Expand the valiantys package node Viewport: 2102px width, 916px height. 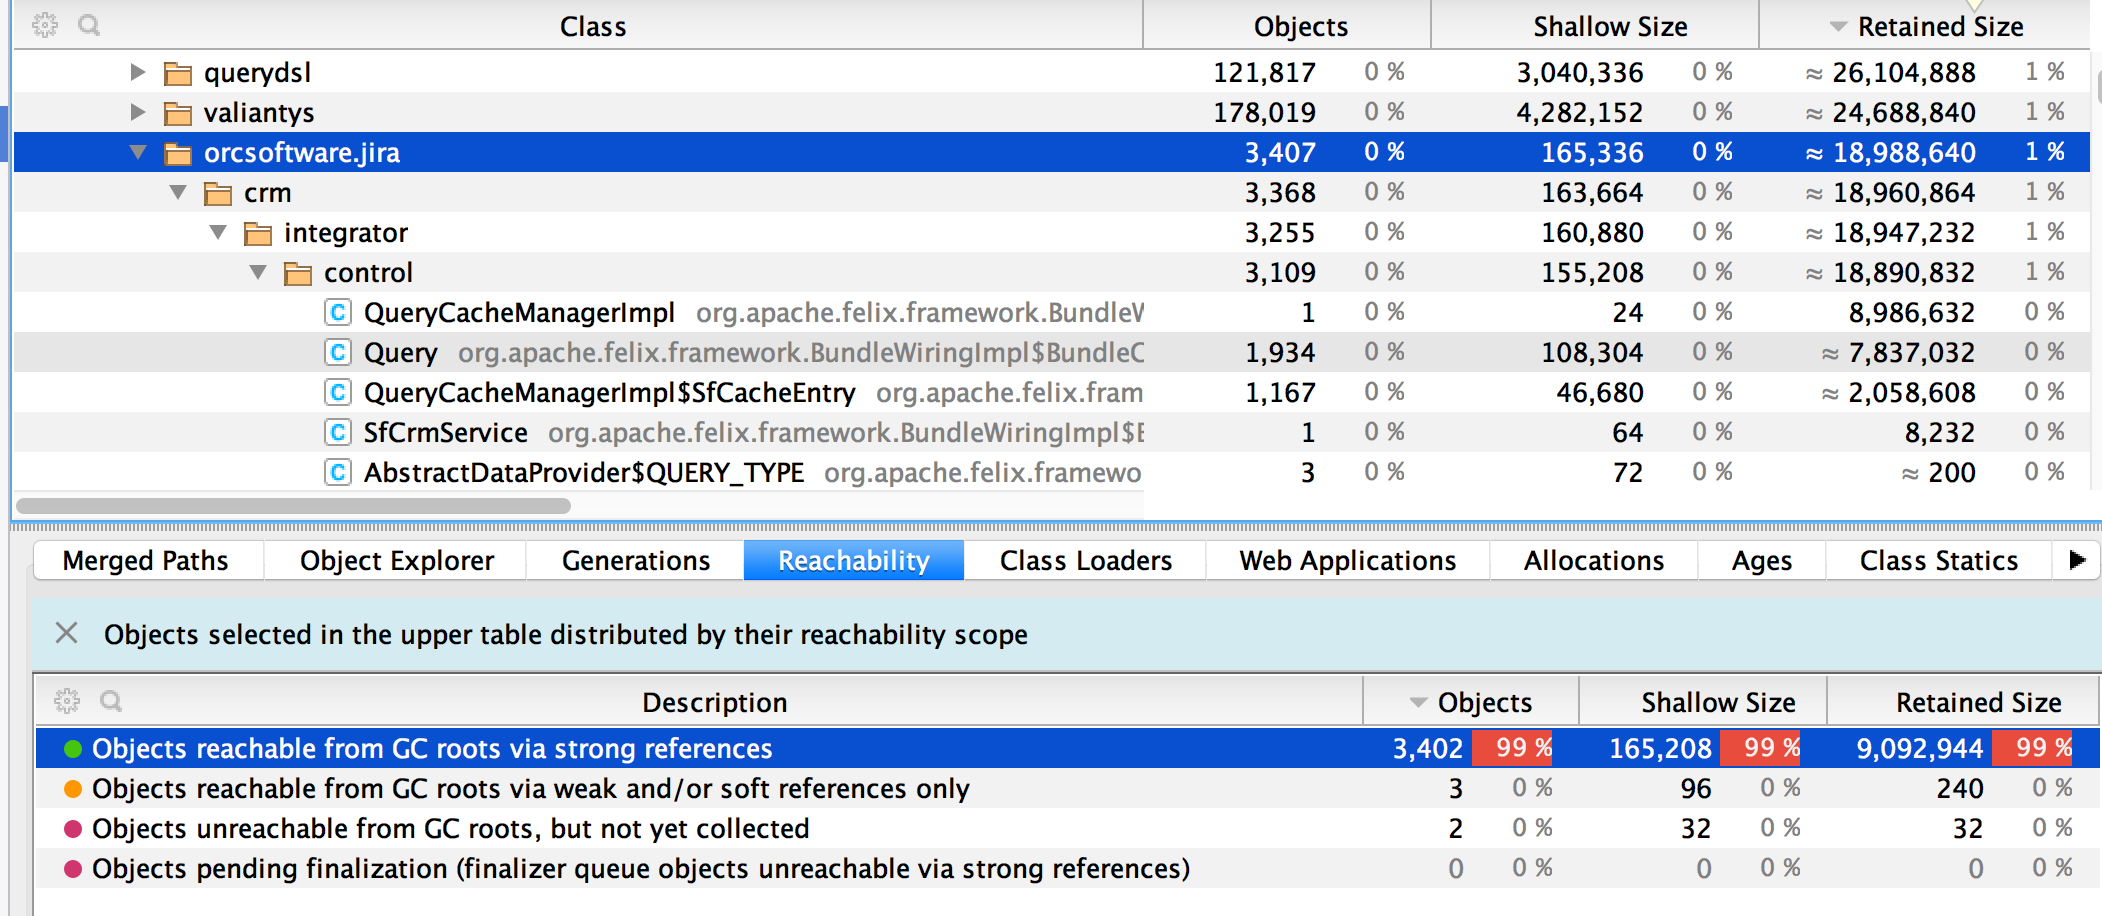(x=137, y=112)
